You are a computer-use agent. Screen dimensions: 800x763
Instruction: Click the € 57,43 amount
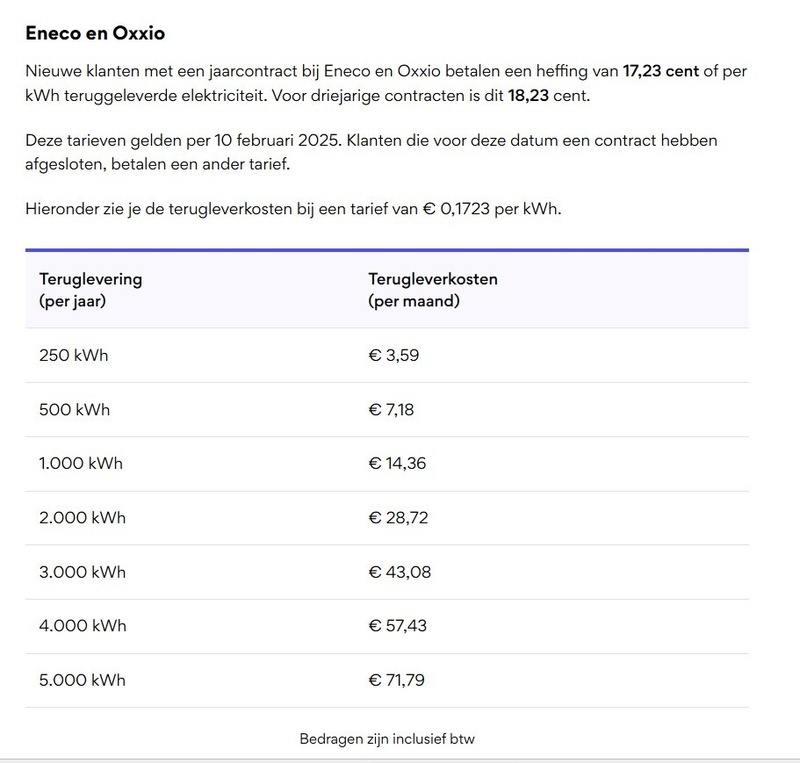[x=399, y=627]
